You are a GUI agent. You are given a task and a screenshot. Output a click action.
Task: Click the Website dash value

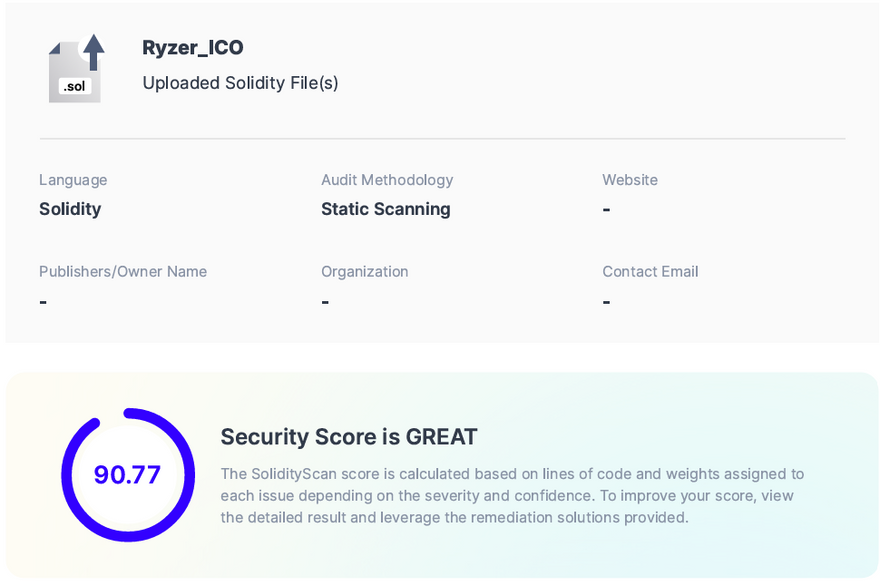607,210
